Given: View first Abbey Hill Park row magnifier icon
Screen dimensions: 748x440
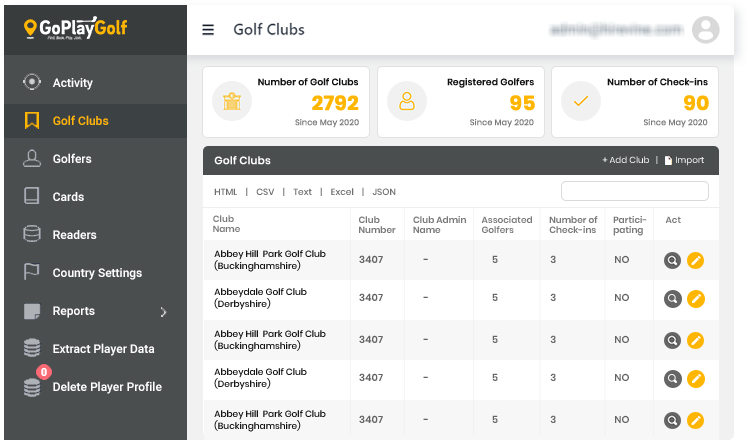Looking at the screenshot, I should 673,261.
